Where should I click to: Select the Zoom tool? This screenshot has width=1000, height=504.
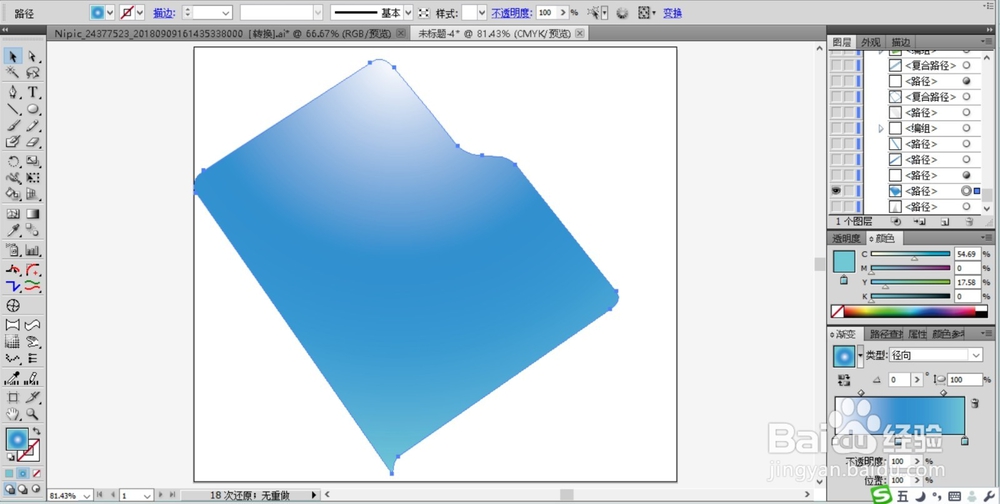point(33,413)
